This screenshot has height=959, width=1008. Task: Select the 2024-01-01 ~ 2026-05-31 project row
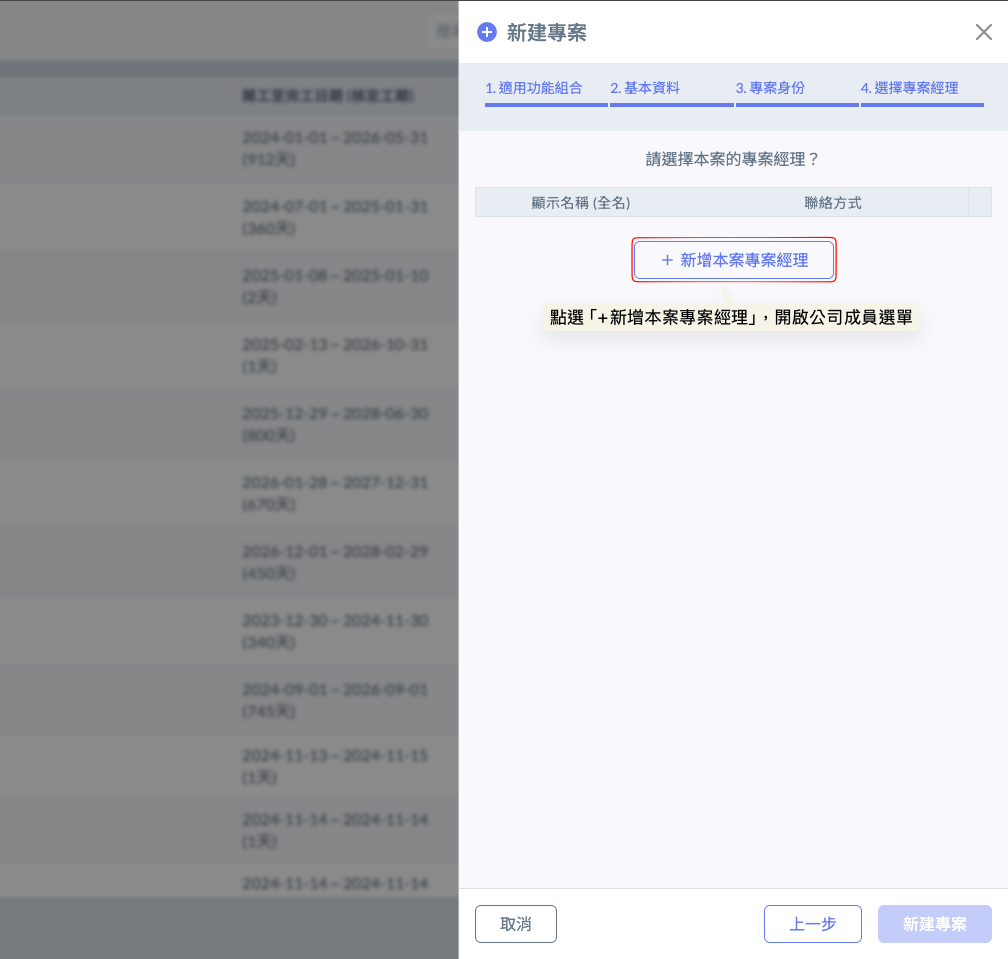click(334, 147)
